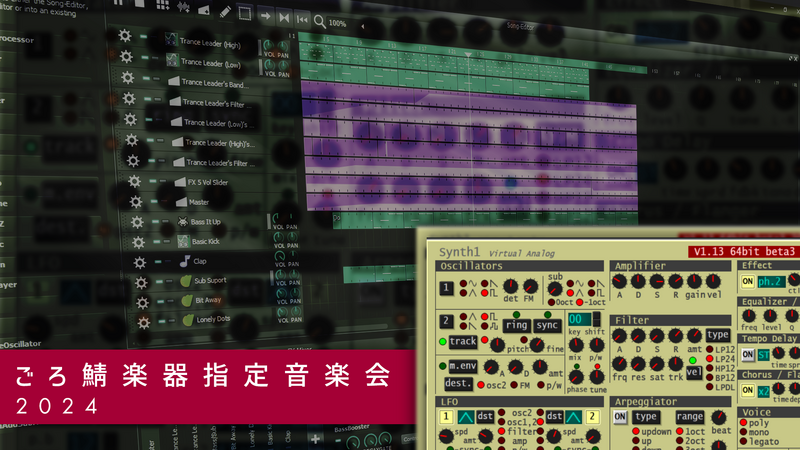
Task: Click the bowtie-shaped loop points icon
Action: pos(284,18)
